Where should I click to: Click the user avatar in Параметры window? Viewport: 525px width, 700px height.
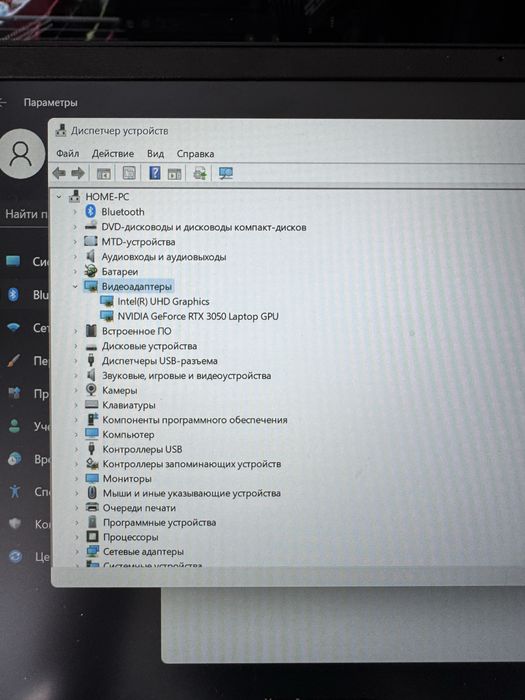click(x=21, y=154)
